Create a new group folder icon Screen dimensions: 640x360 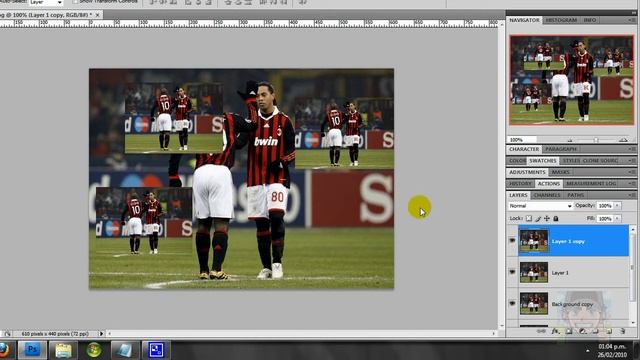point(596,331)
